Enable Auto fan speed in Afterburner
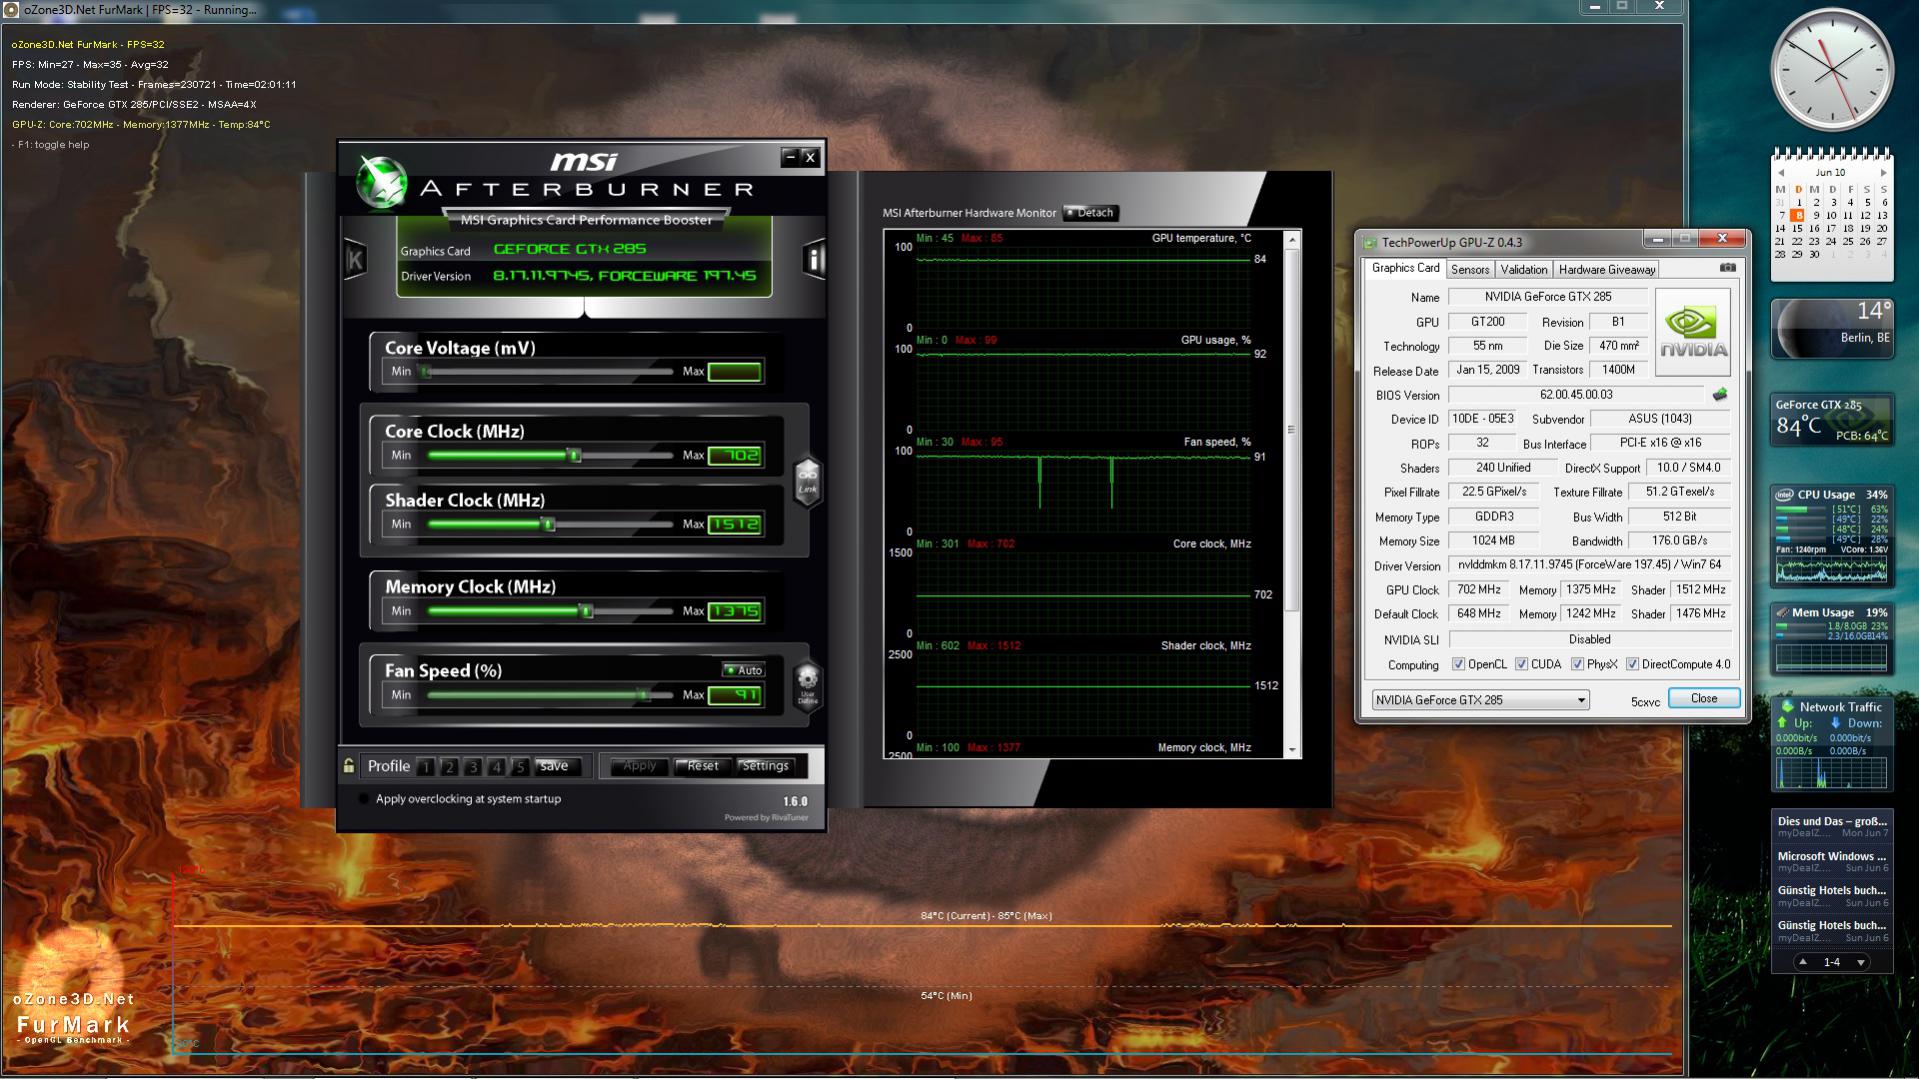Screen dimensions: 1919x1079 743,670
